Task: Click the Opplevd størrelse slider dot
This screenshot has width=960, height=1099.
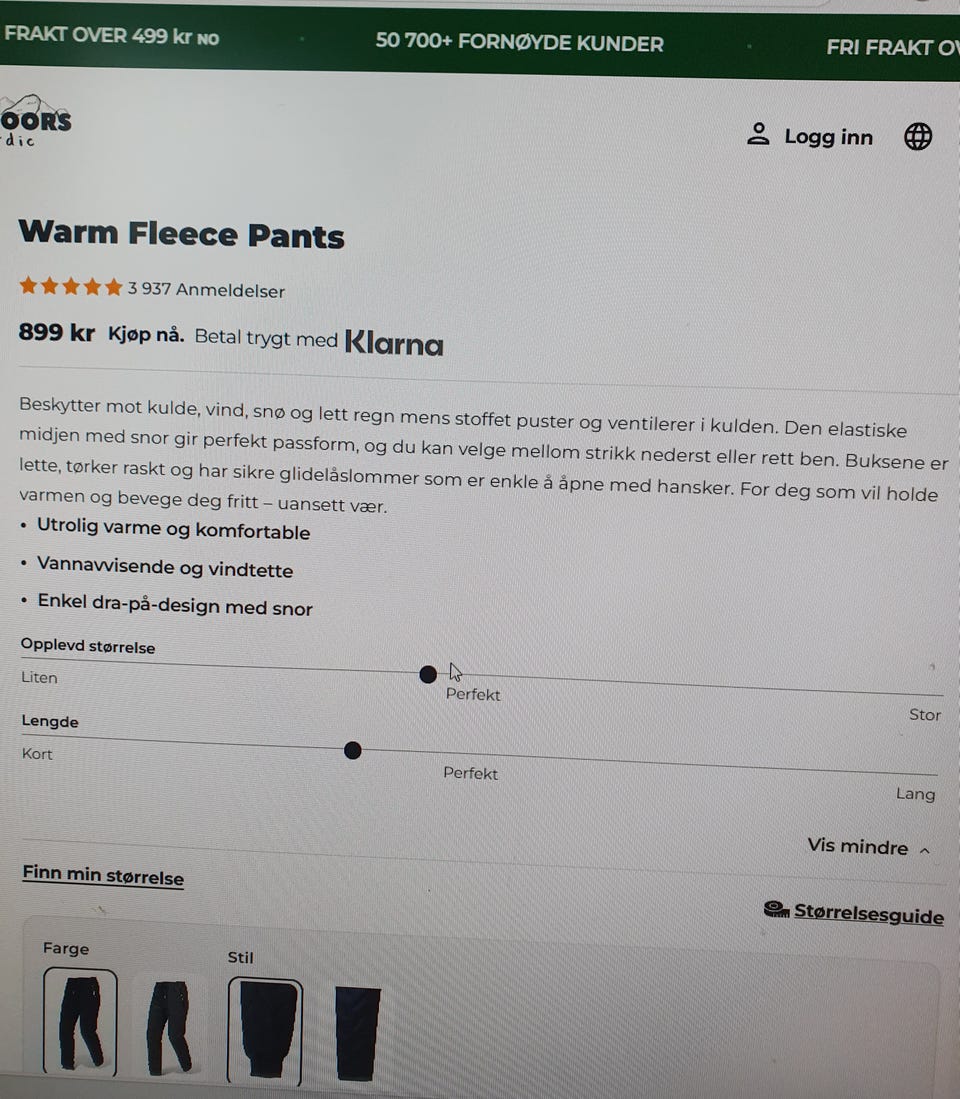Action: [427, 674]
